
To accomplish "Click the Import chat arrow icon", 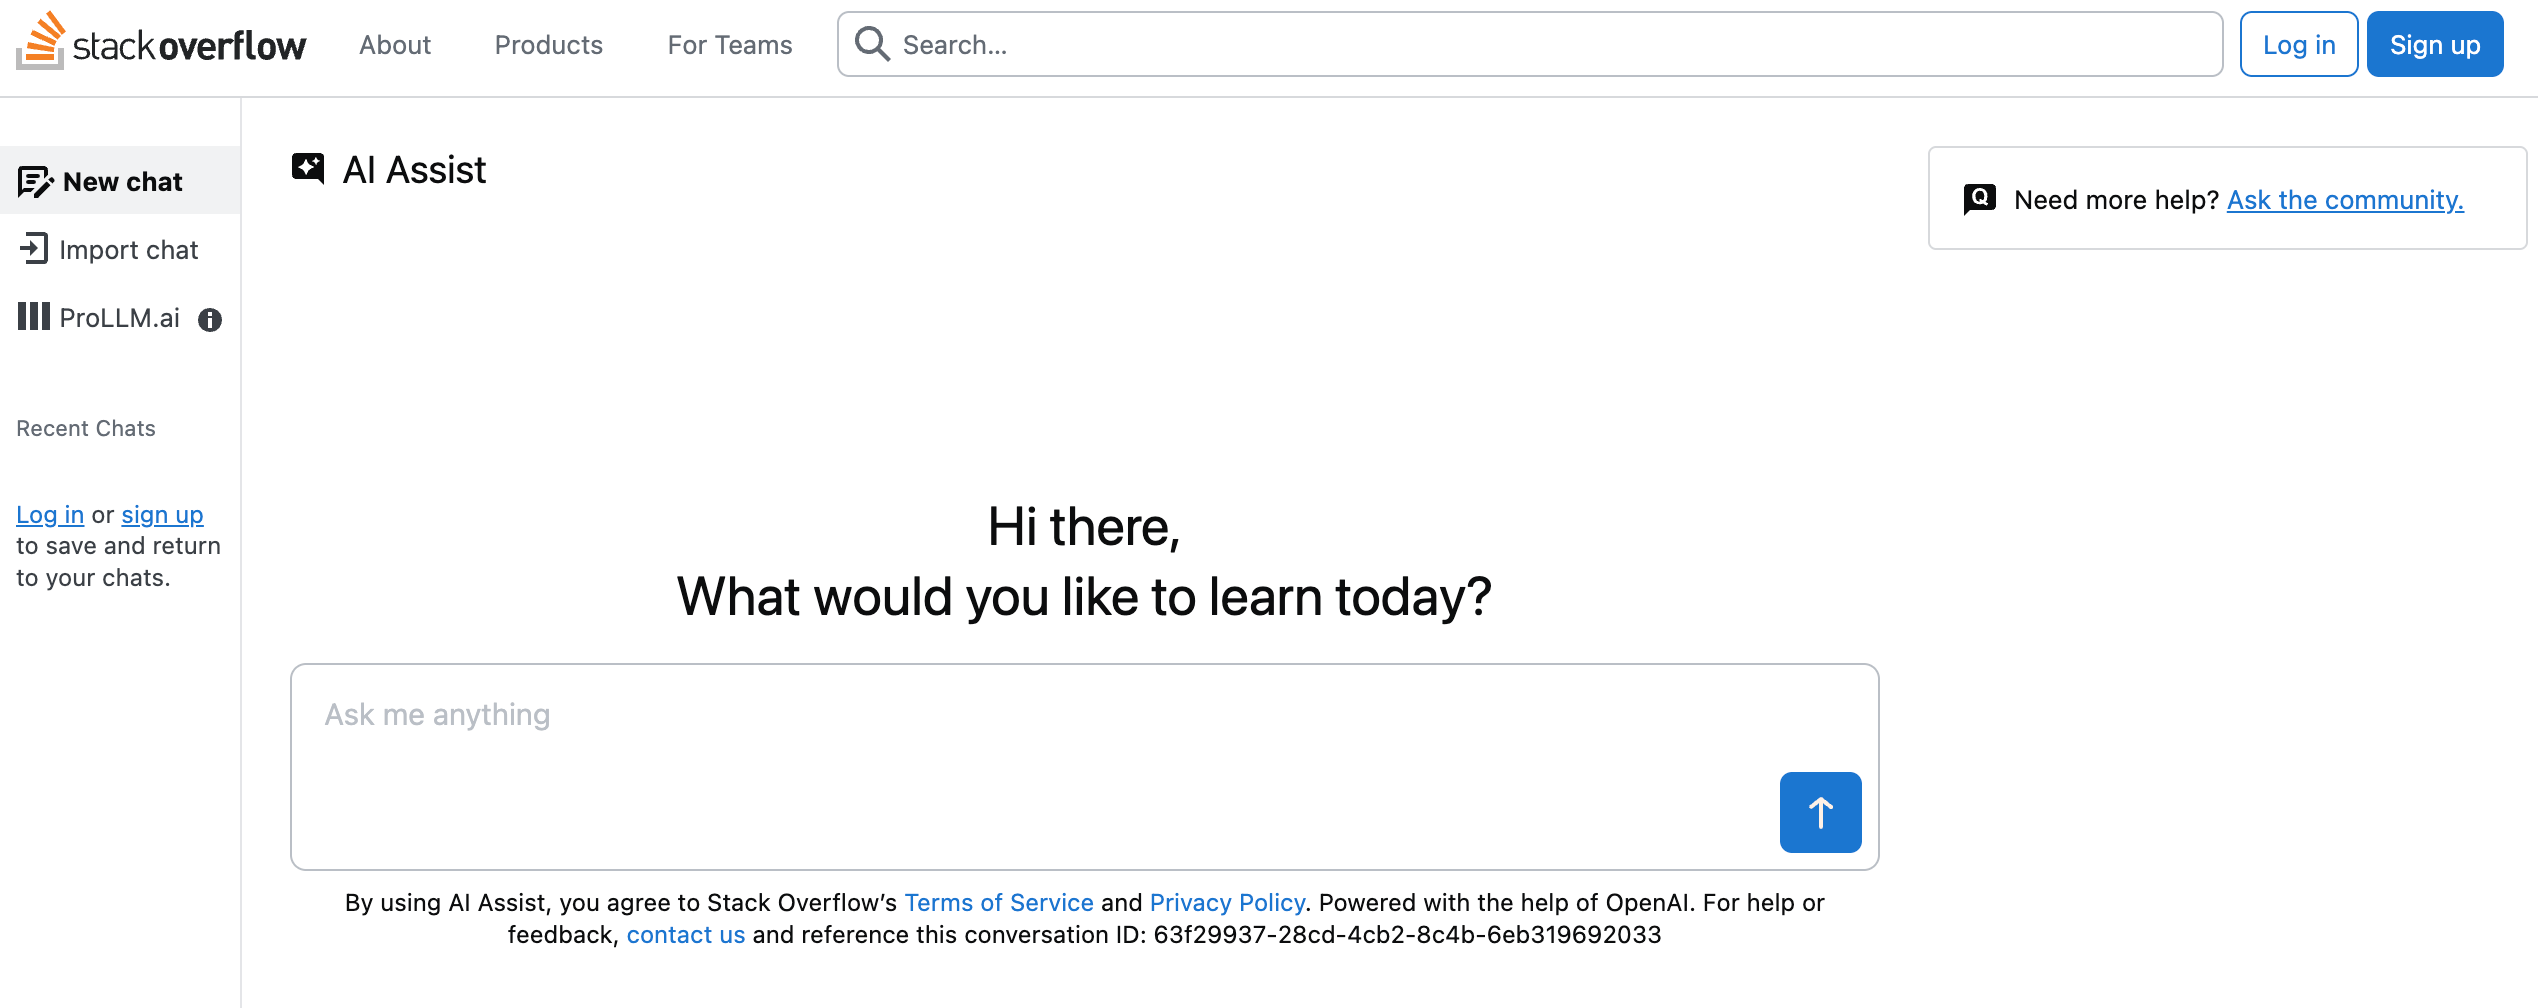I will [34, 249].
